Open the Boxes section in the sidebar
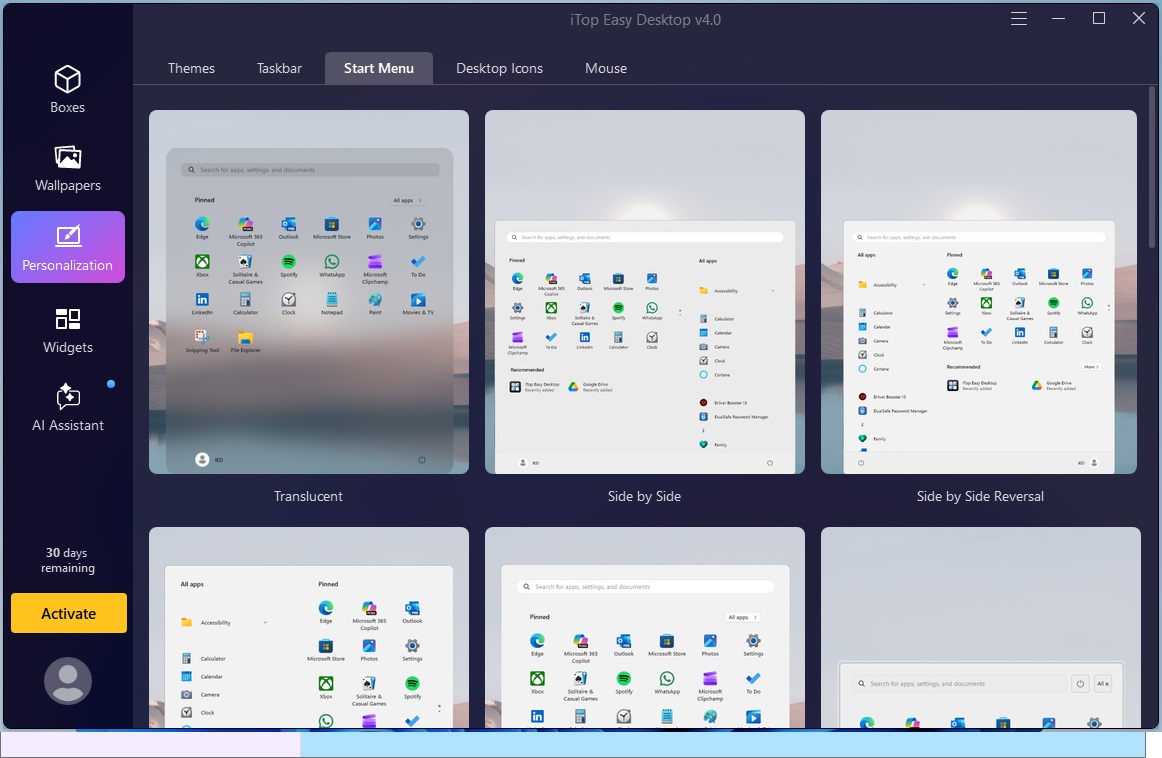The width and height of the screenshot is (1162, 758). (67, 89)
